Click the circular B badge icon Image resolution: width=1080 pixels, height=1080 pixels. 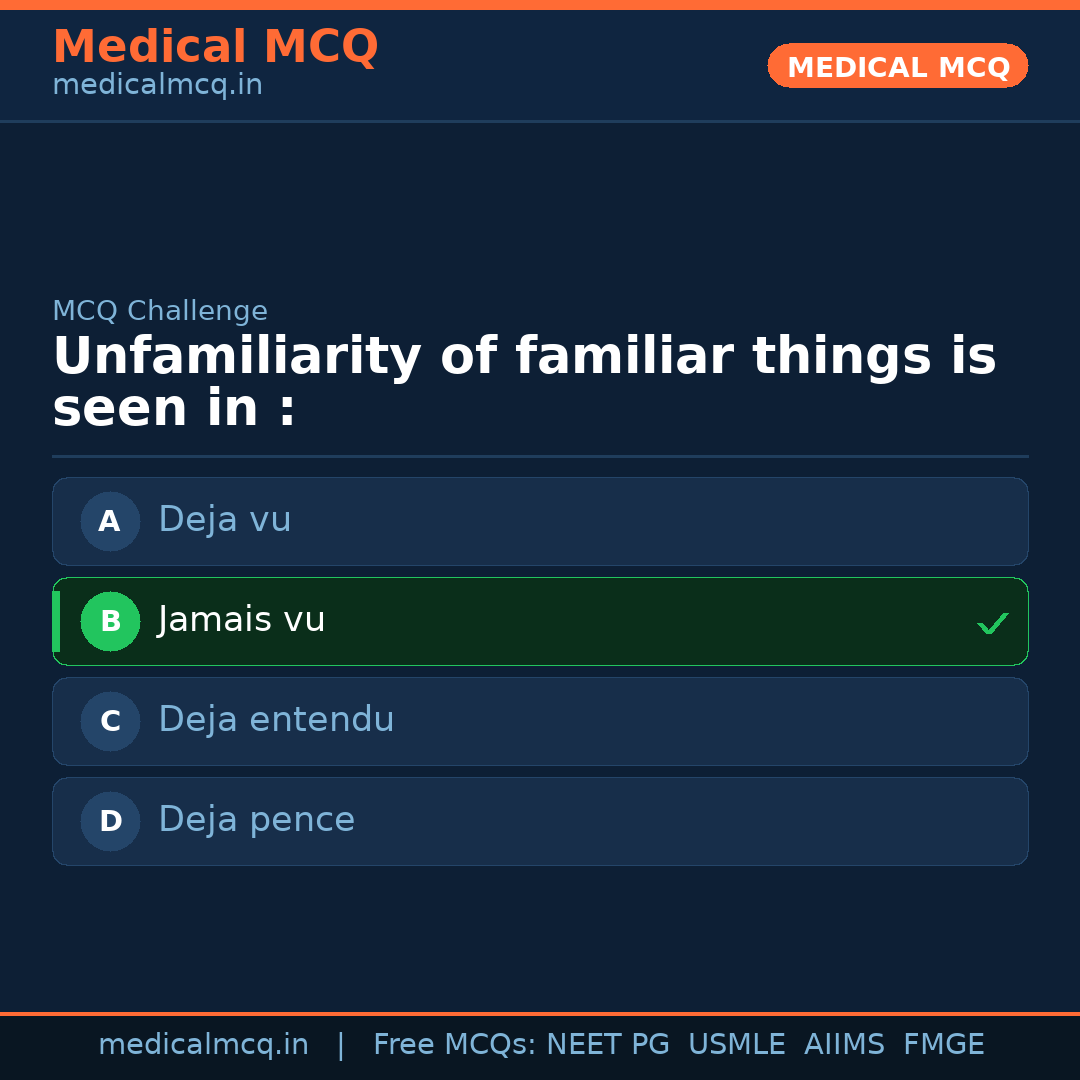(x=110, y=621)
